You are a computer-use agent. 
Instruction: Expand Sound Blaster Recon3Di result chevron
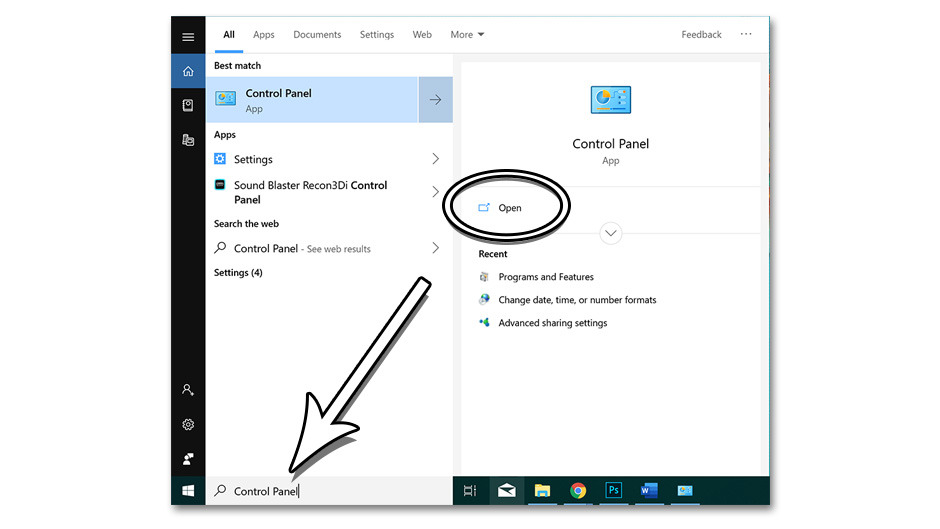[436, 192]
